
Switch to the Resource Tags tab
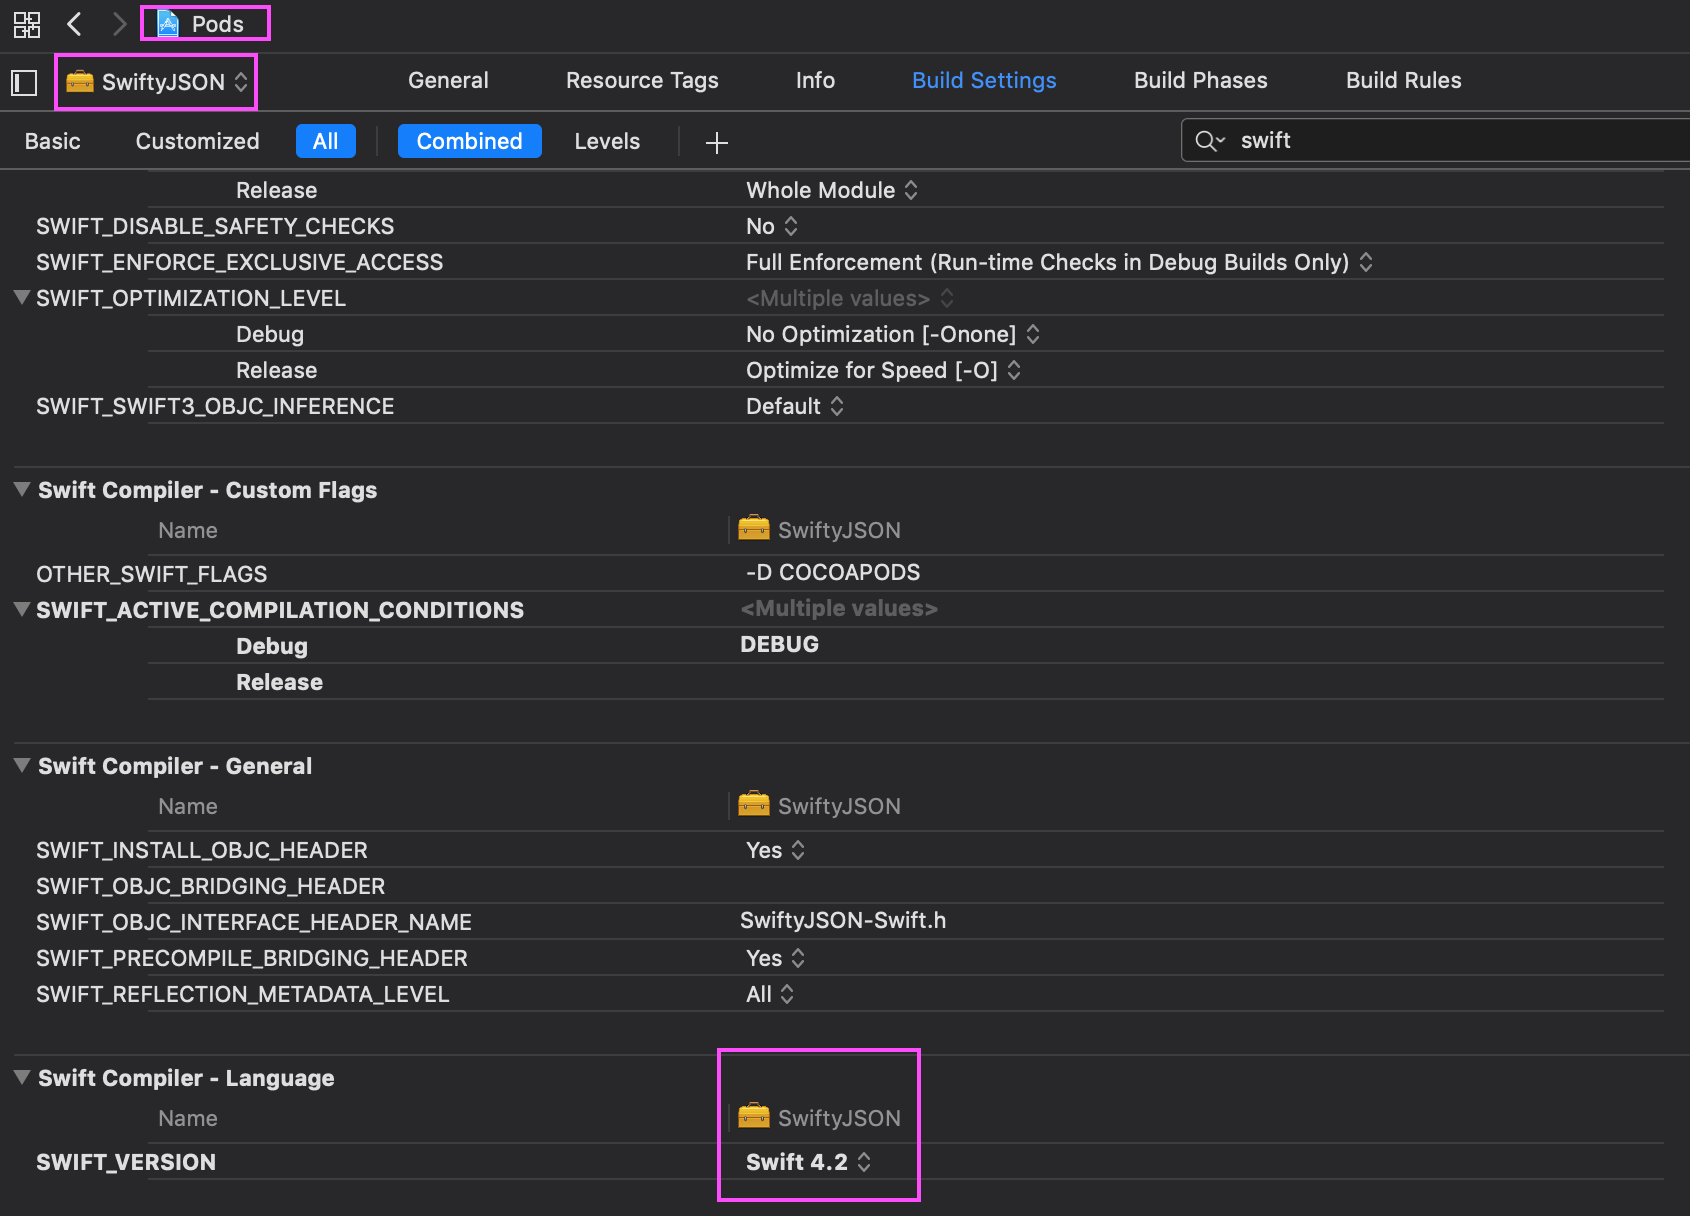[x=642, y=80]
